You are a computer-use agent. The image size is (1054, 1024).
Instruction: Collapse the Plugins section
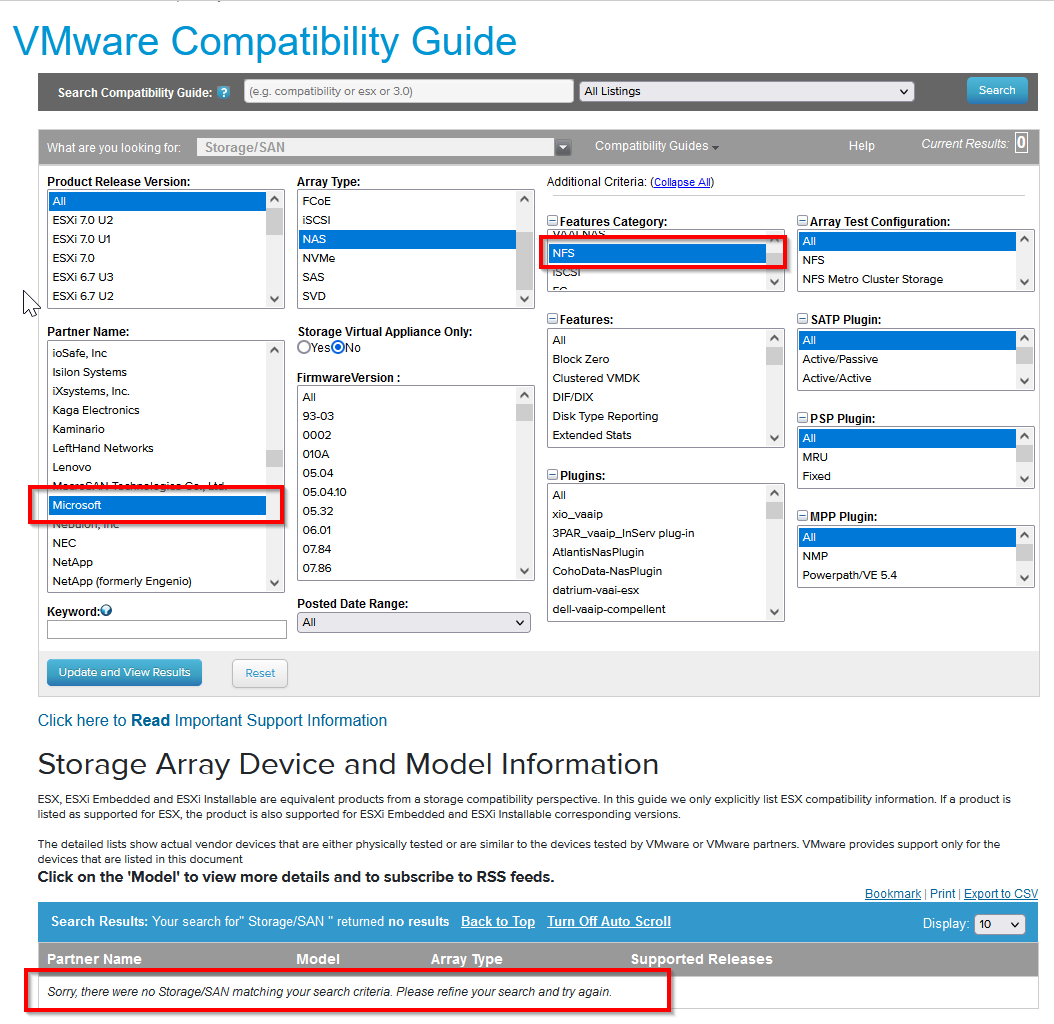click(553, 475)
